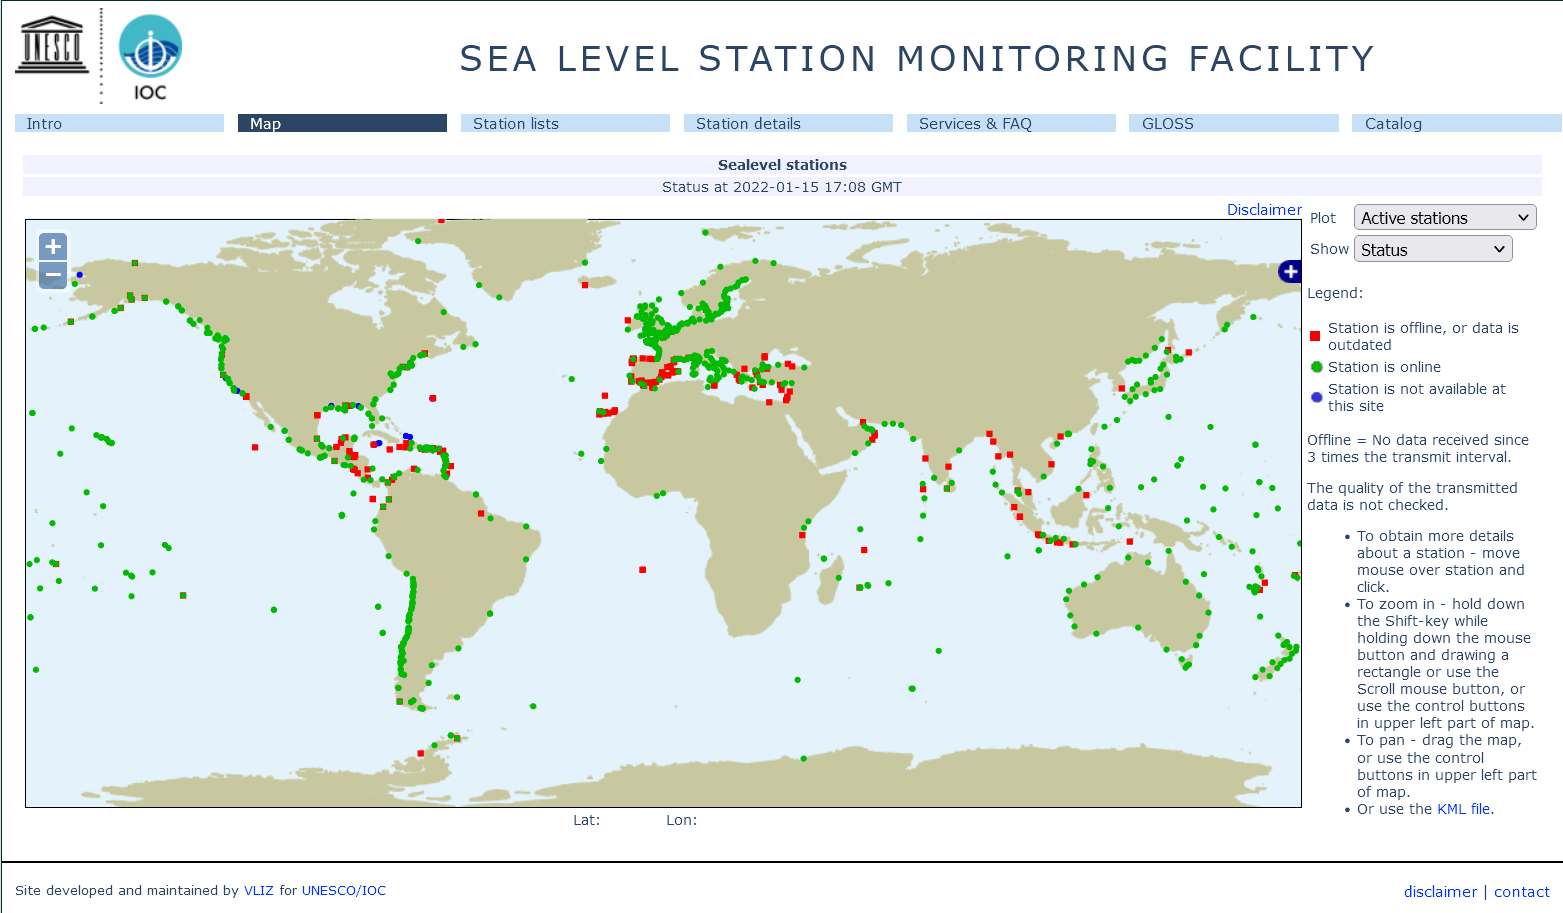Image resolution: width=1563 pixels, height=913 pixels.
Task: Expand the map layer switcher plus icon
Action: (x=1290, y=271)
